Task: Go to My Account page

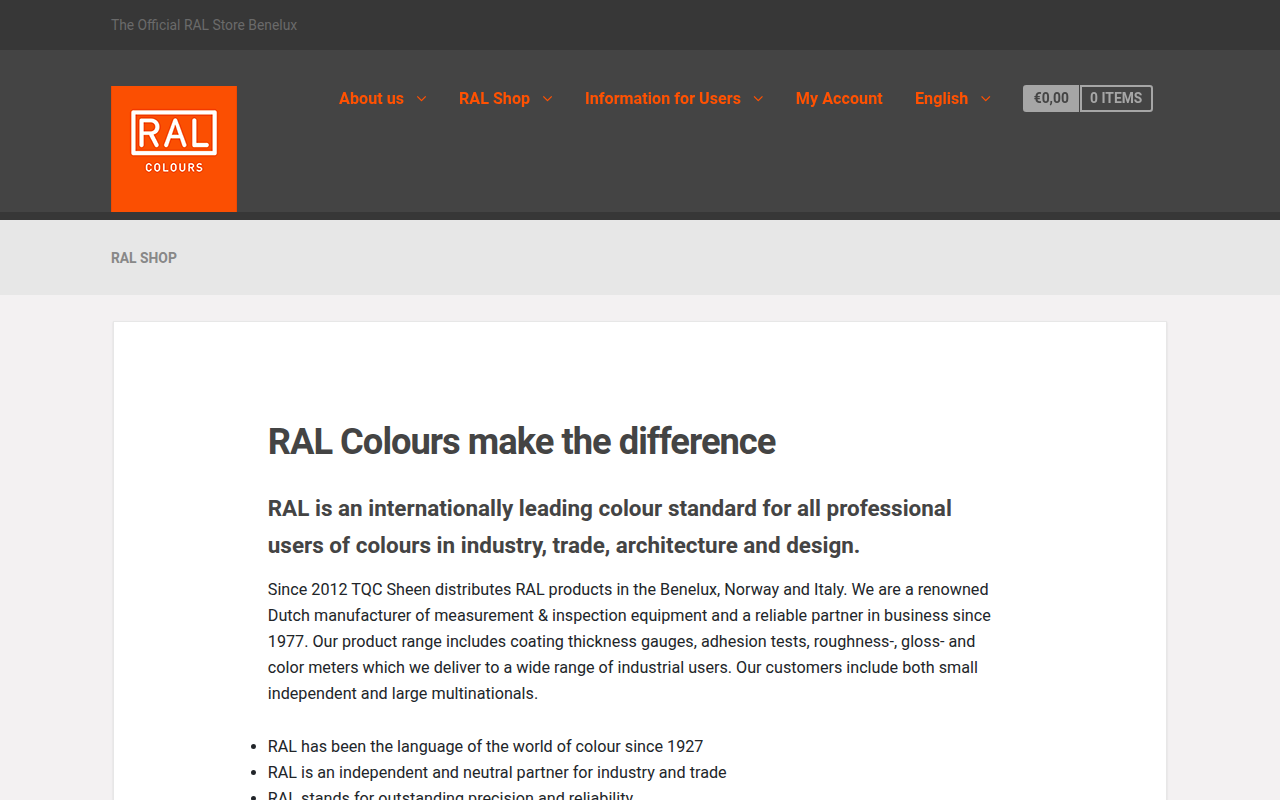Action: coord(839,98)
